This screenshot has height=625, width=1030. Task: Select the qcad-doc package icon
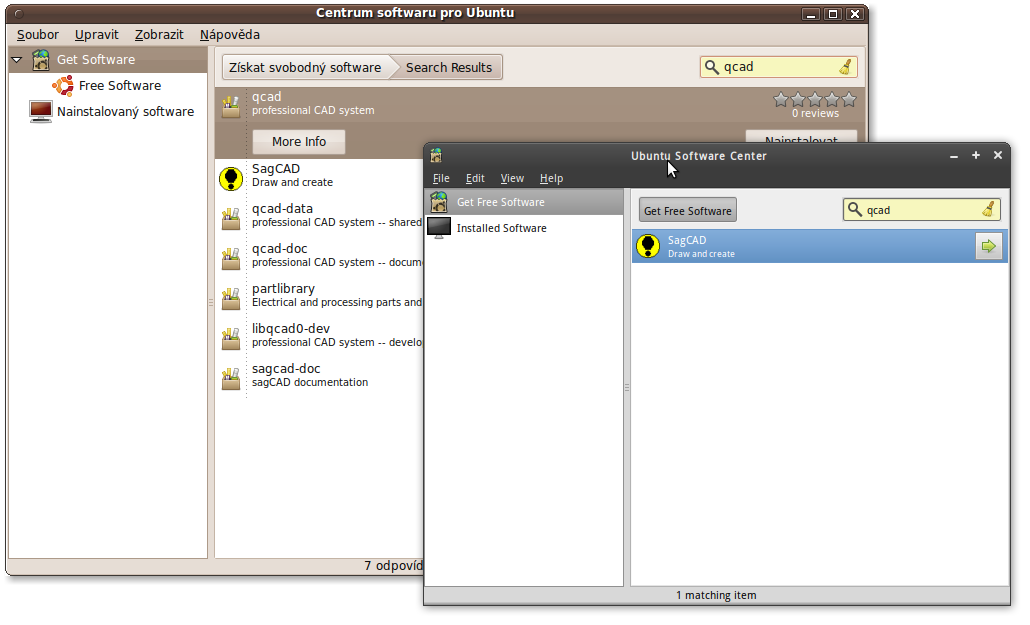[x=231, y=259]
